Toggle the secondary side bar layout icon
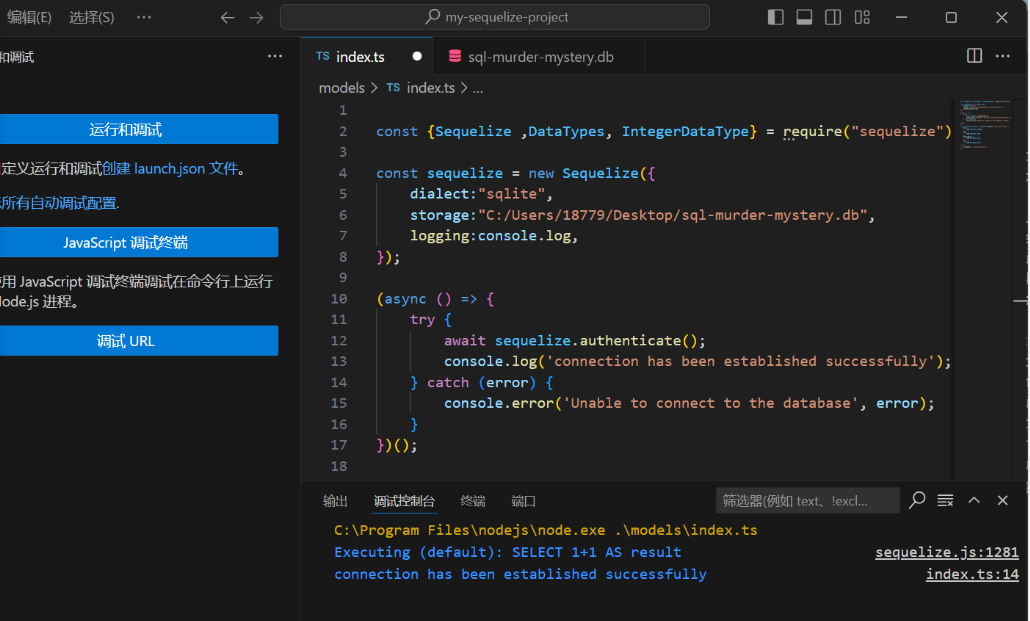 click(833, 17)
